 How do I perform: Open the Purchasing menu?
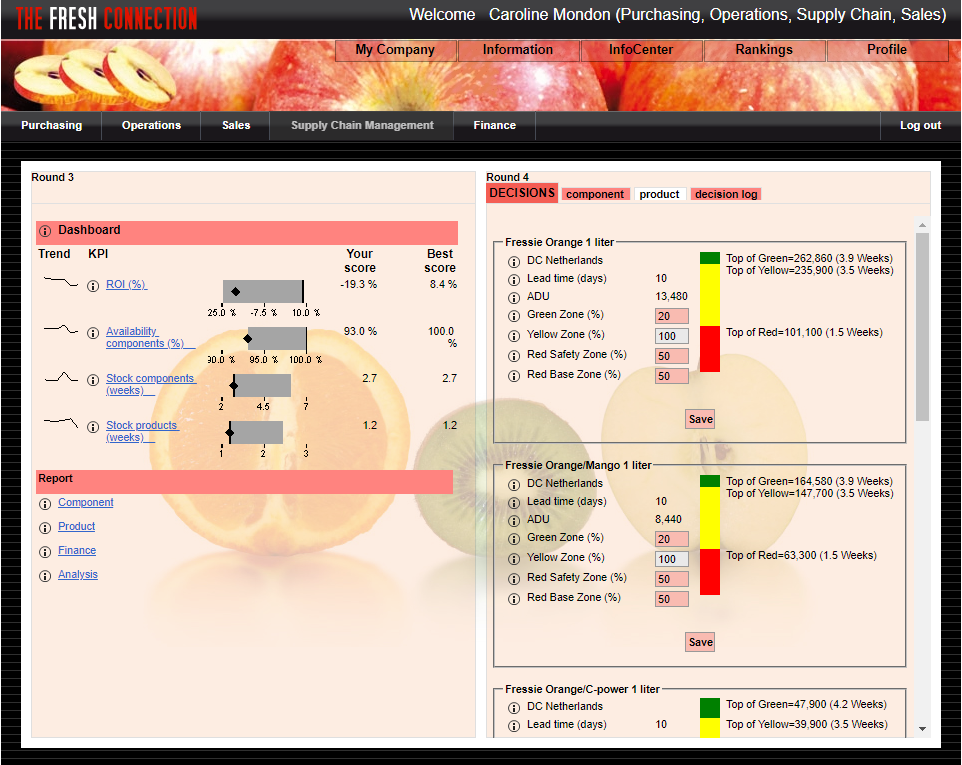(52, 125)
